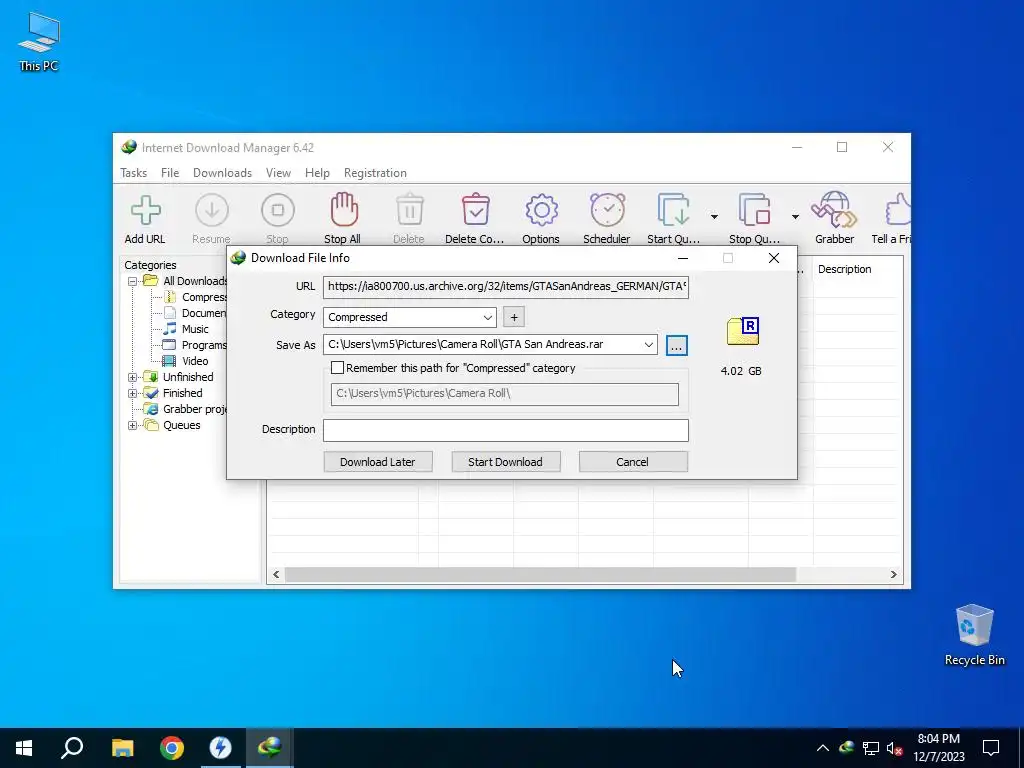1024x768 pixels.
Task: Show hidden tray icons chevron
Action: tap(823, 748)
